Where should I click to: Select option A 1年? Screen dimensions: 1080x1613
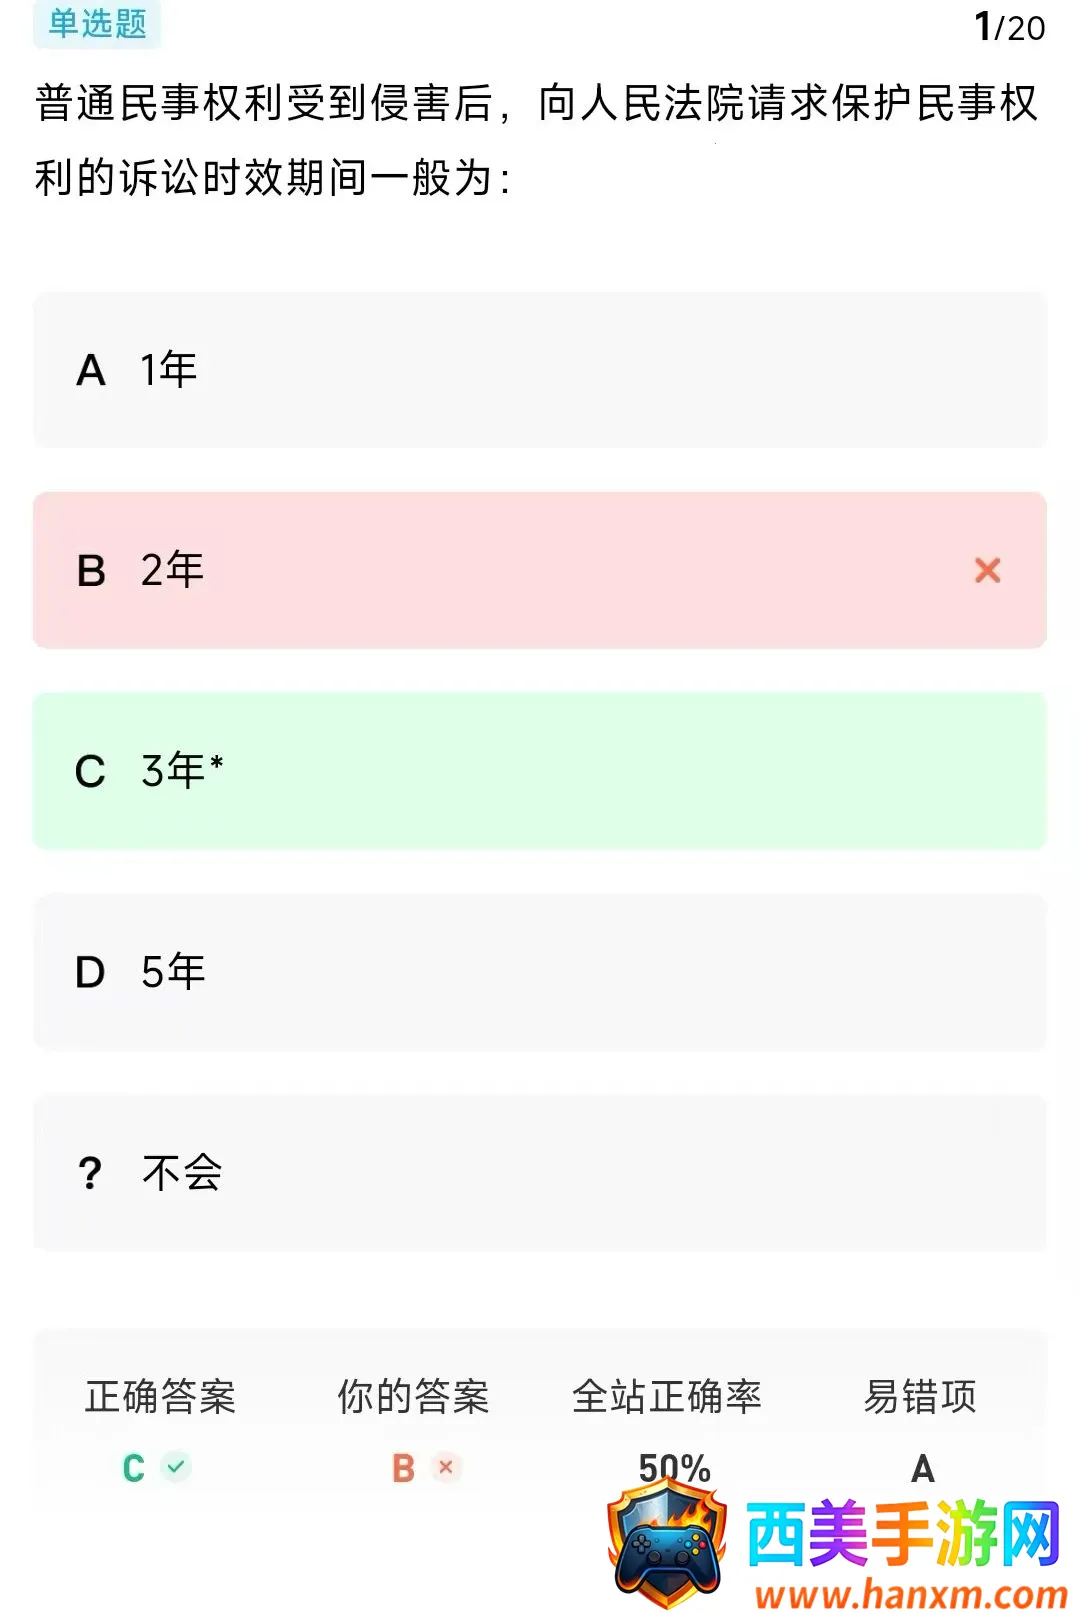540,370
